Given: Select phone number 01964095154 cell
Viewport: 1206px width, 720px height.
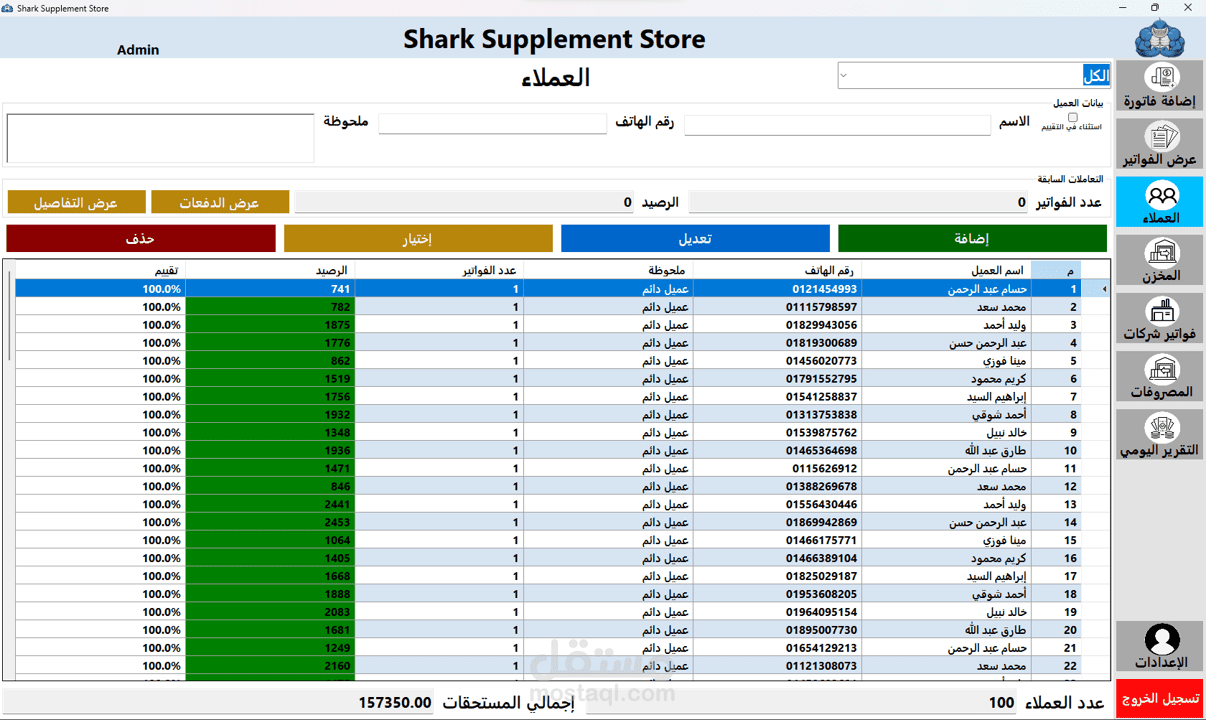Looking at the screenshot, I should [x=776, y=613].
